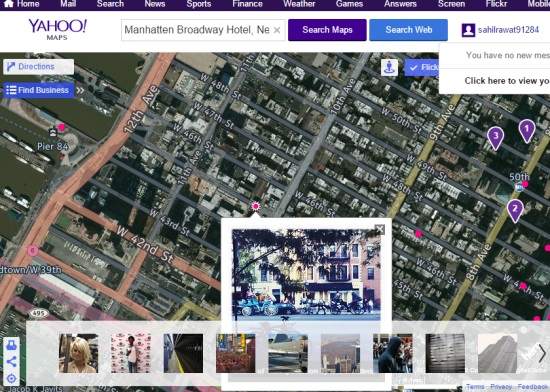Clear the search field with X
Viewport: 550px width, 392px height.
277,30
